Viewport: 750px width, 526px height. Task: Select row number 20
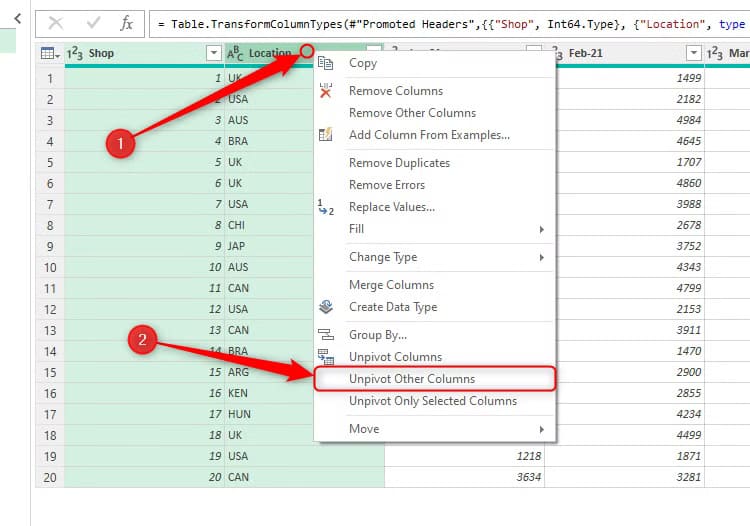click(50, 477)
